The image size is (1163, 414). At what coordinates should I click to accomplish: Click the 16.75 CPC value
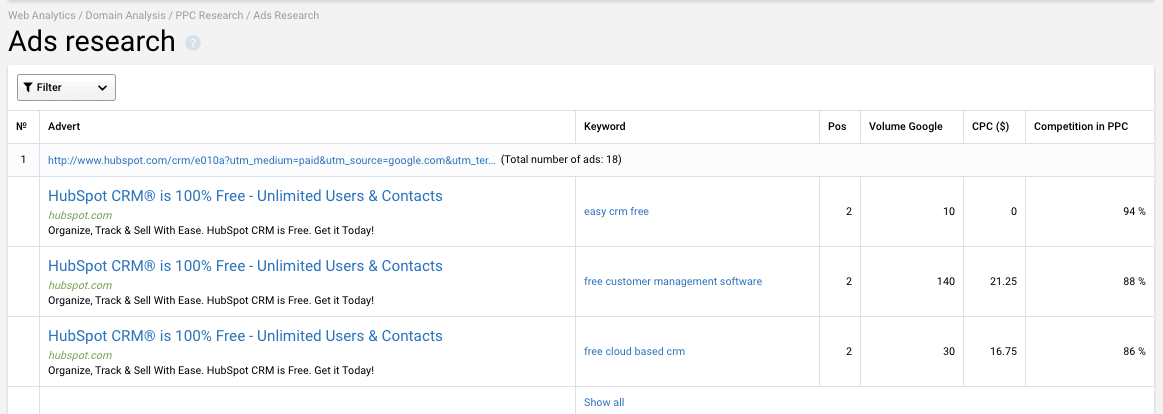coord(1003,351)
